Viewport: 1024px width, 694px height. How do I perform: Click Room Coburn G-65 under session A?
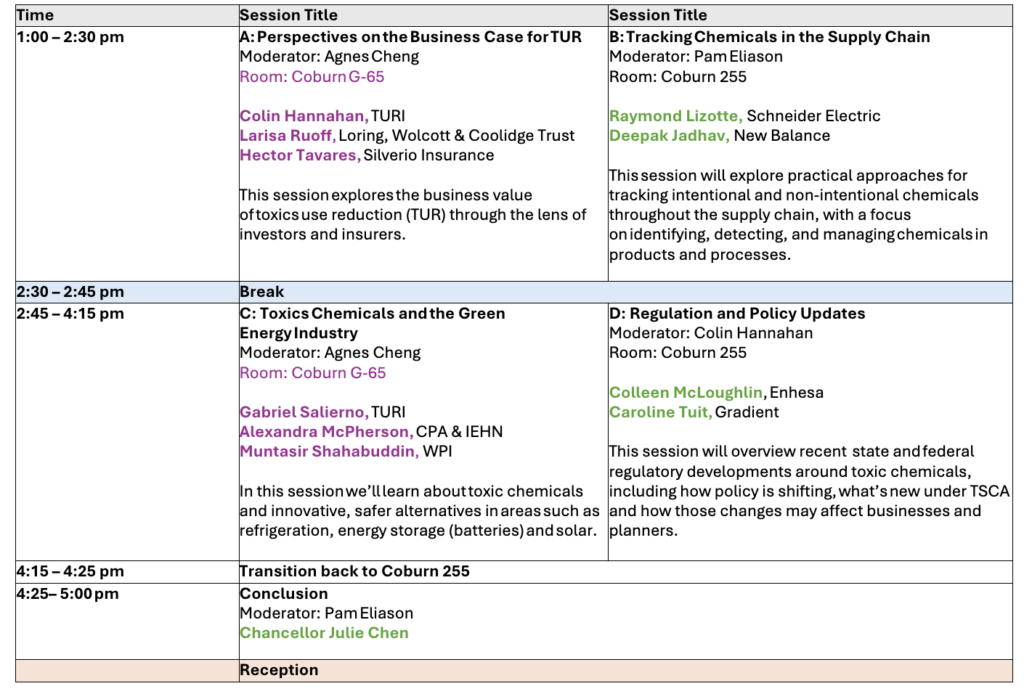[x=312, y=77]
